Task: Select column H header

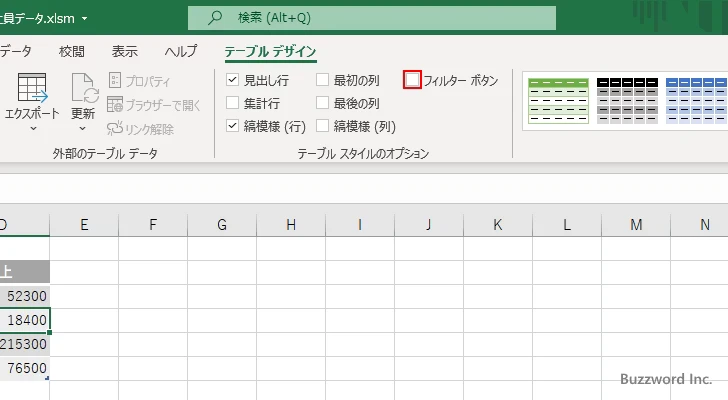Action: (x=291, y=225)
